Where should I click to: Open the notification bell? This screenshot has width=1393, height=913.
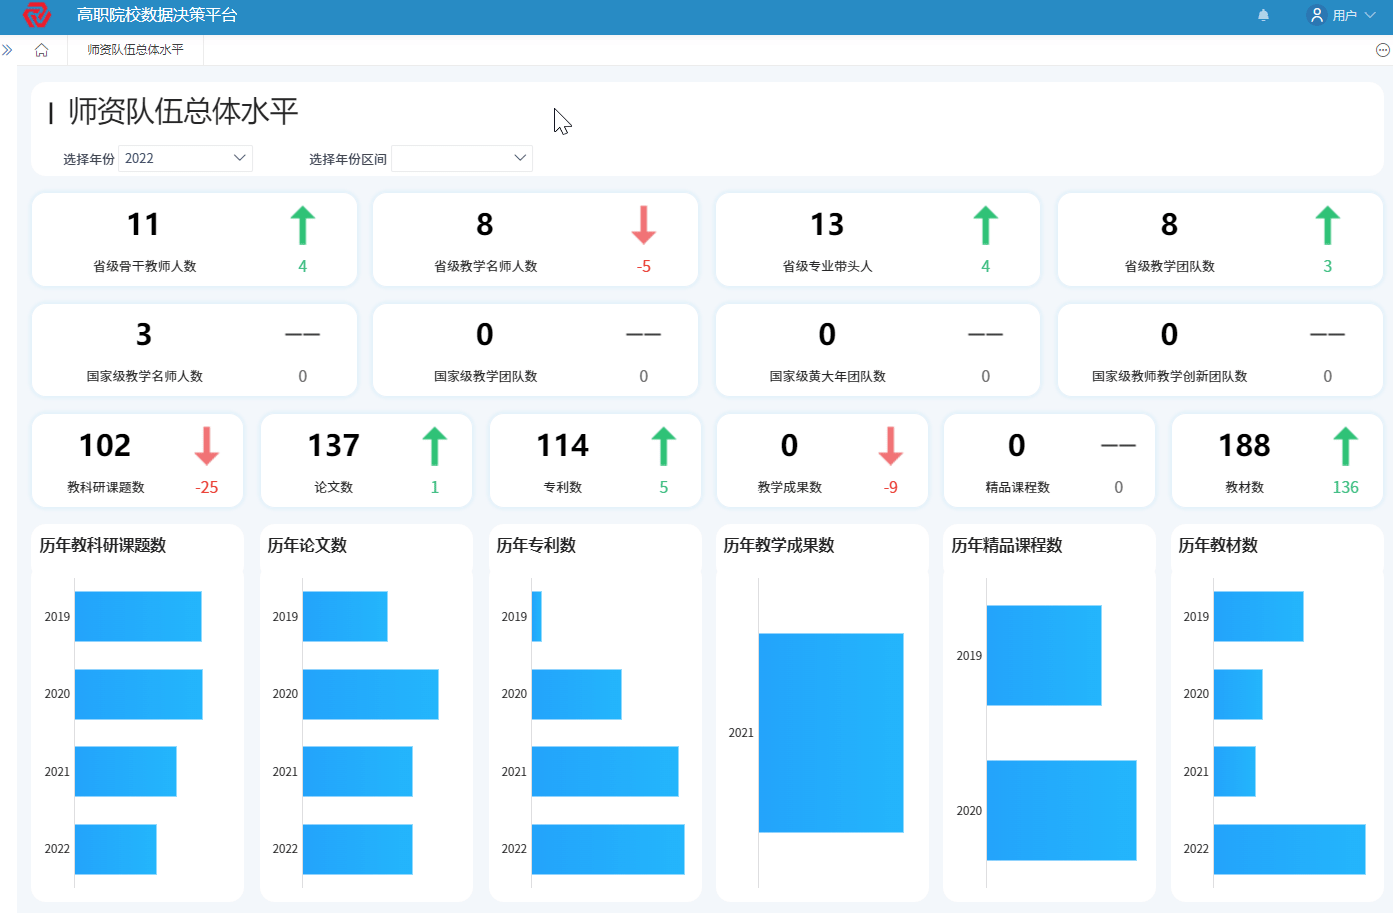tap(1263, 15)
